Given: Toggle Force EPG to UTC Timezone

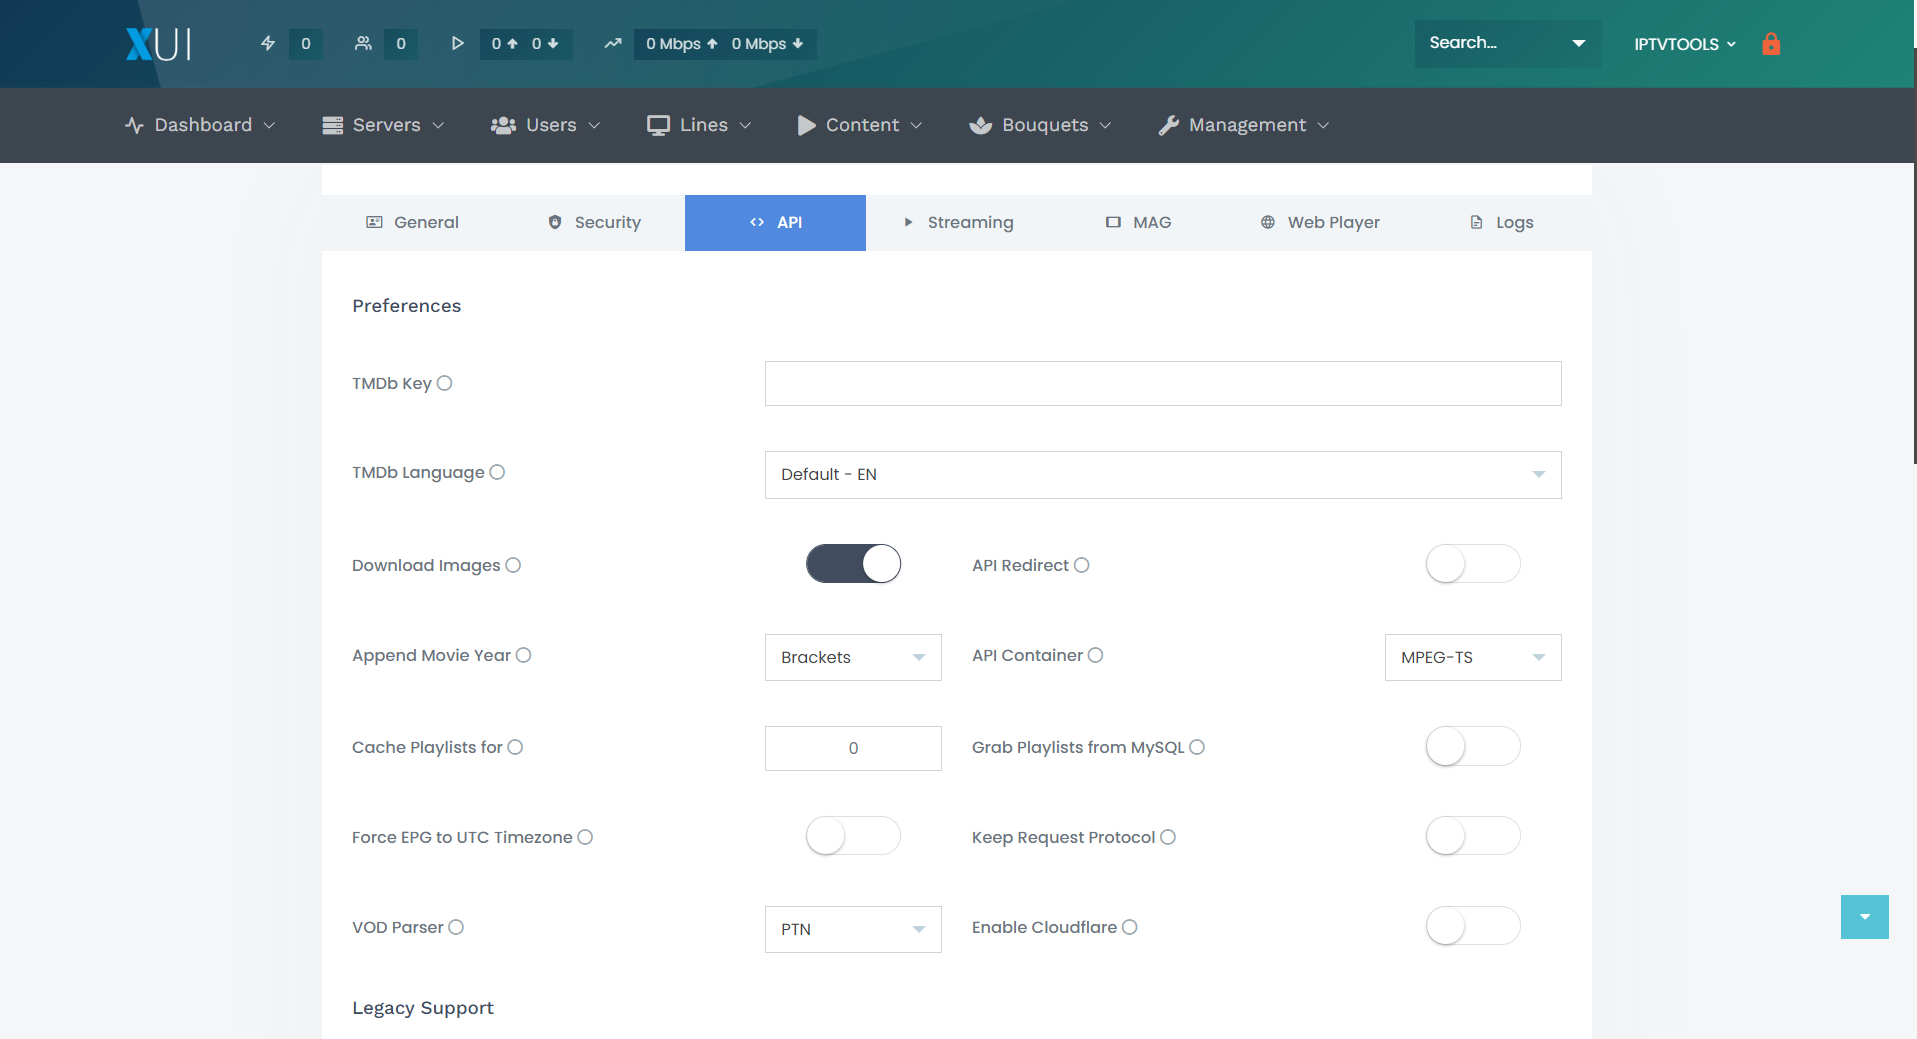Looking at the screenshot, I should pyautogui.click(x=853, y=836).
